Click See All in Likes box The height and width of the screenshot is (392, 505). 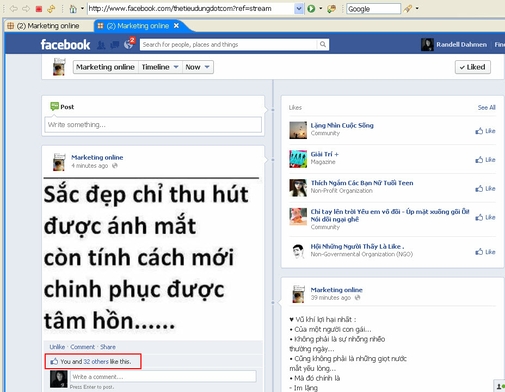point(486,107)
